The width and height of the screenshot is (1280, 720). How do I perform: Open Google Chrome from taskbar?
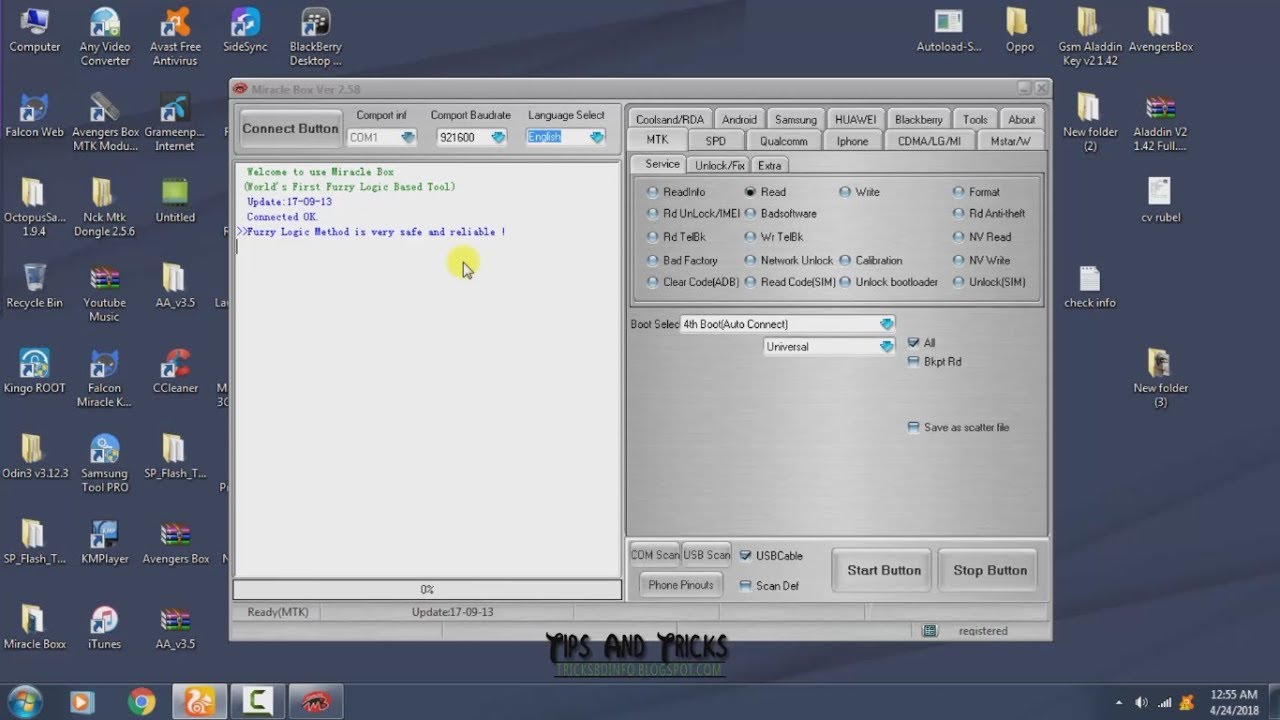tap(142, 702)
